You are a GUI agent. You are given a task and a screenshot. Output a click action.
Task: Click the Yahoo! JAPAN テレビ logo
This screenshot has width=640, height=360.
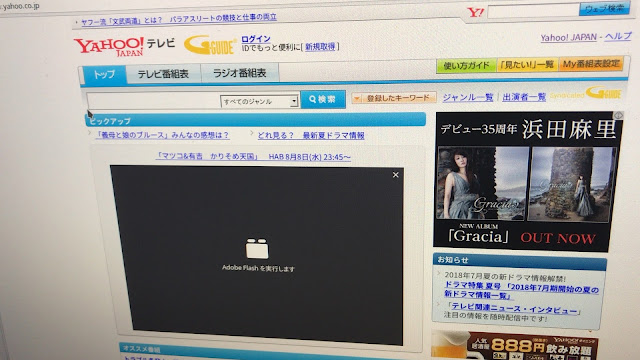point(124,46)
